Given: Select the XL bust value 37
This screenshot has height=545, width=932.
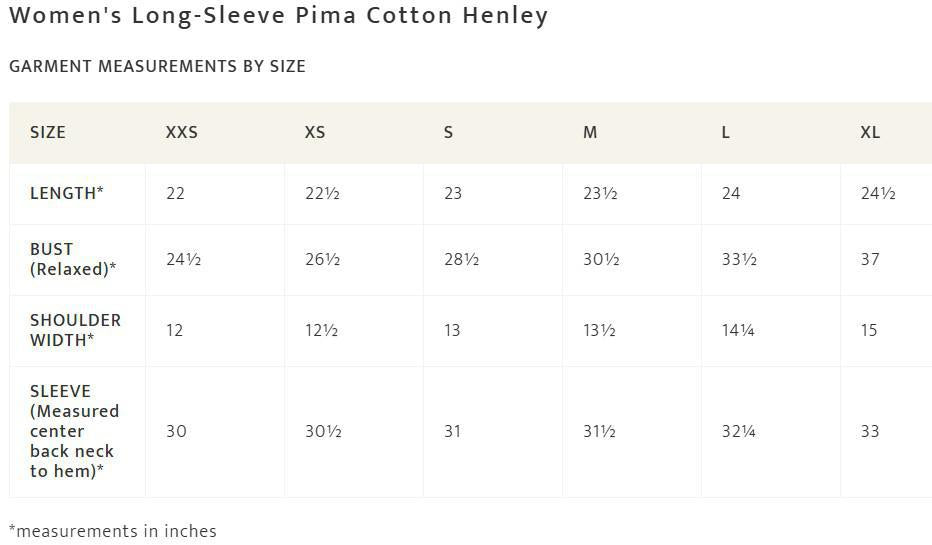Looking at the screenshot, I should [870, 259].
